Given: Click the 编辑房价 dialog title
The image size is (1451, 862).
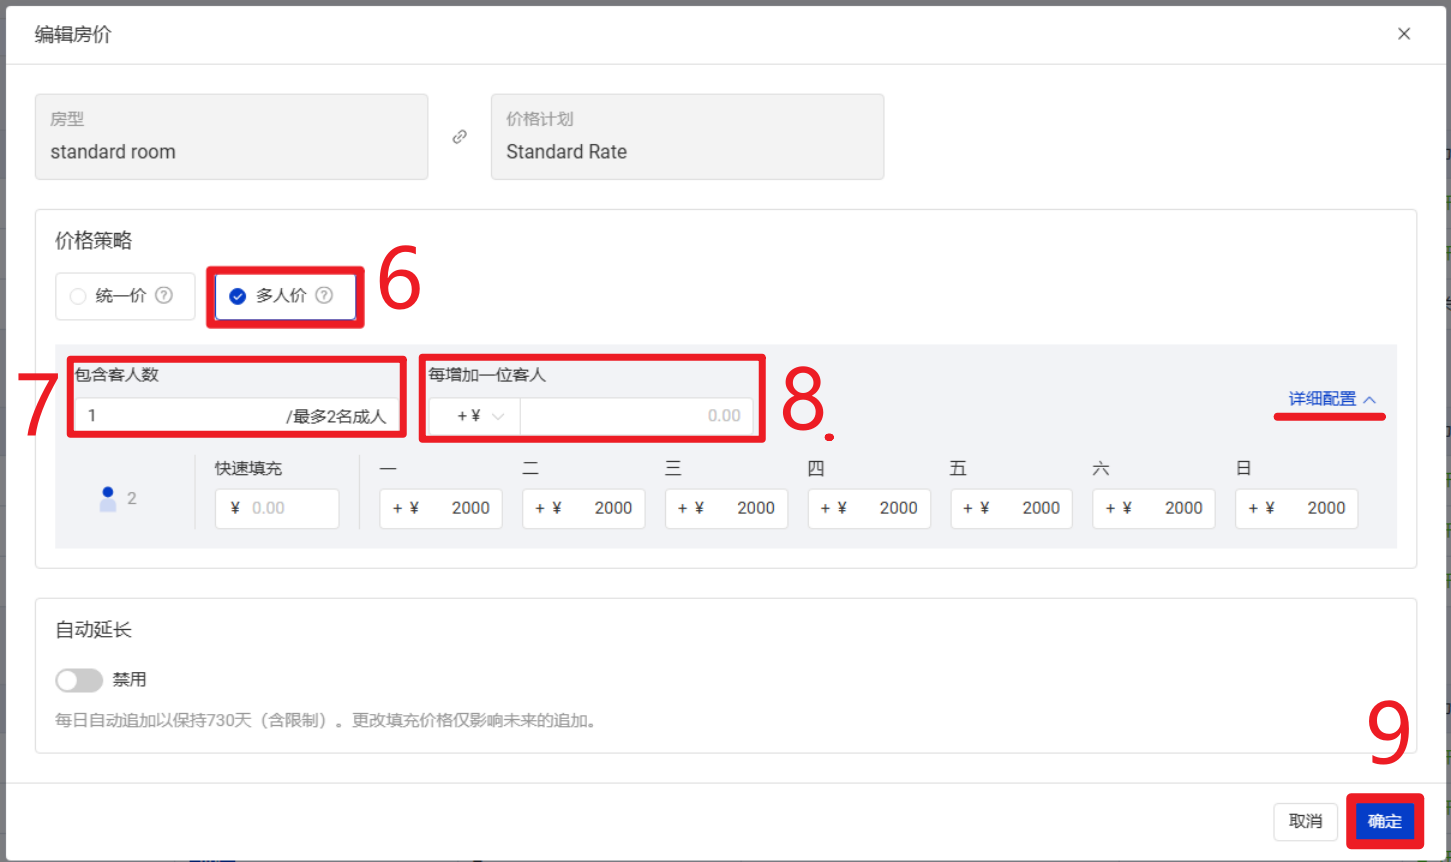Looking at the screenshot, I should (74, 34).
